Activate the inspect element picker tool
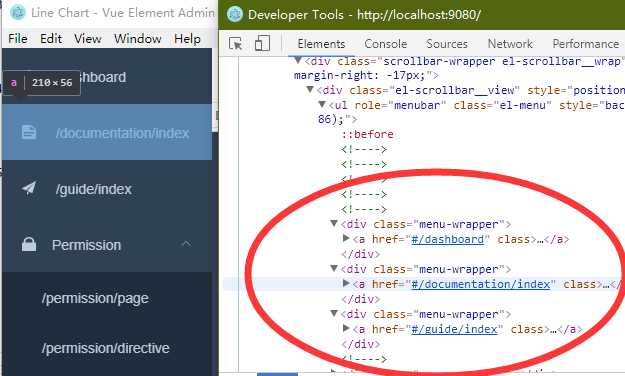Viewport: 625px width, 376px height. coord(236,43)
